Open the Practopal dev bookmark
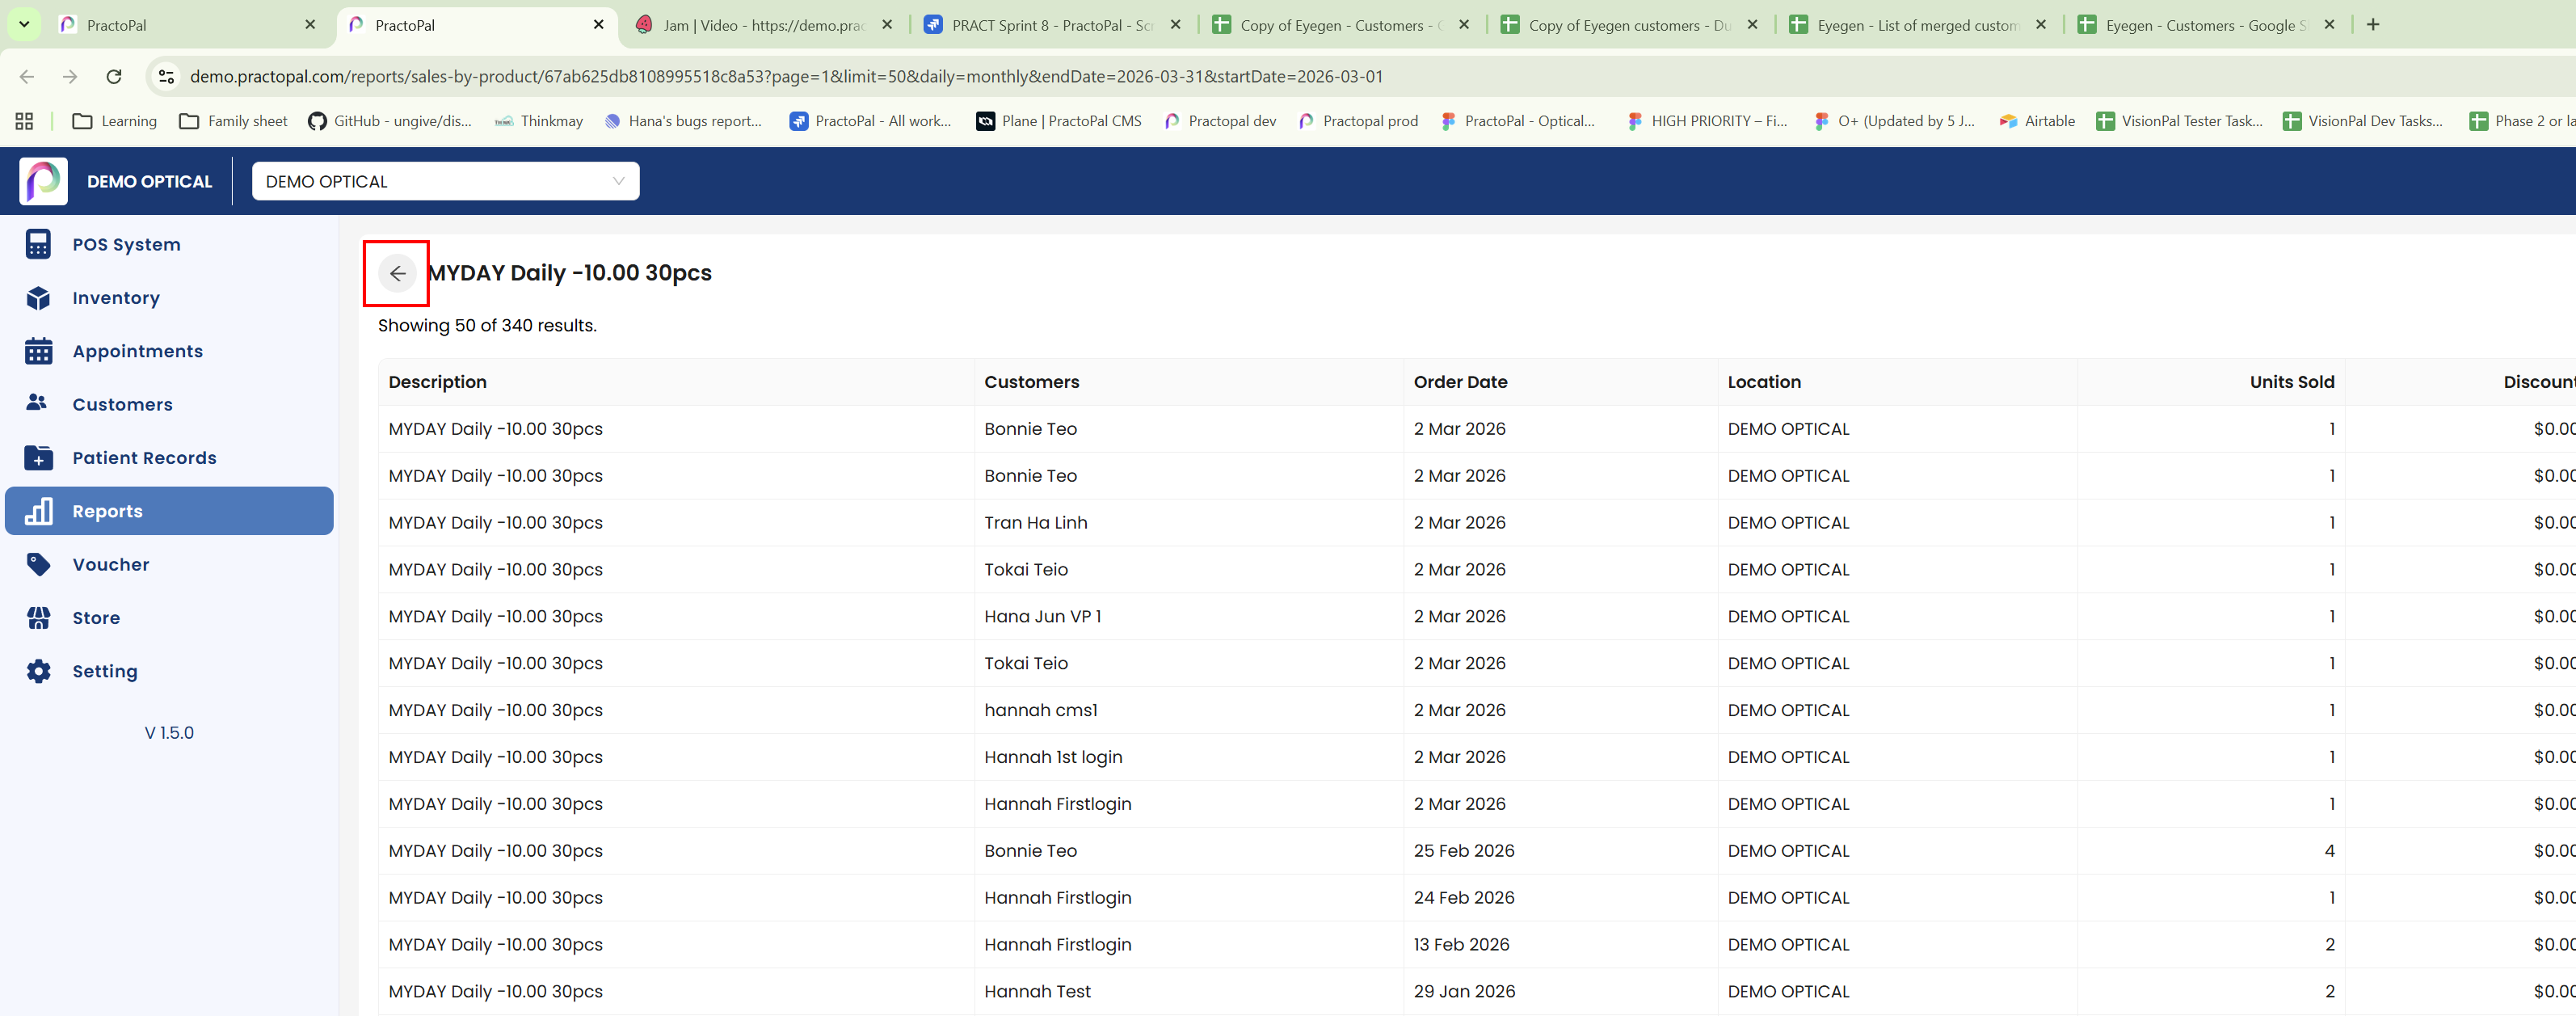Viewport: 2576px width, 1016px height. click(1220, 121)
